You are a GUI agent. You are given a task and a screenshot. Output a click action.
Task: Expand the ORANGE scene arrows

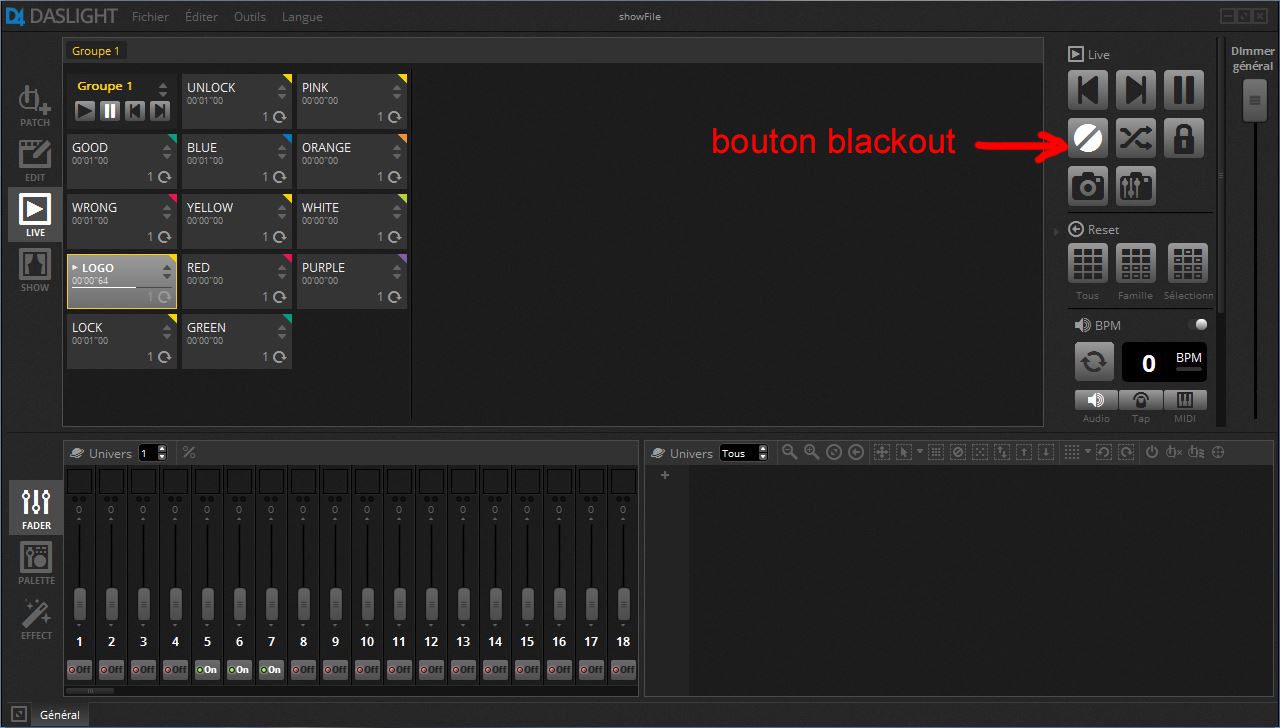point(396,152)
